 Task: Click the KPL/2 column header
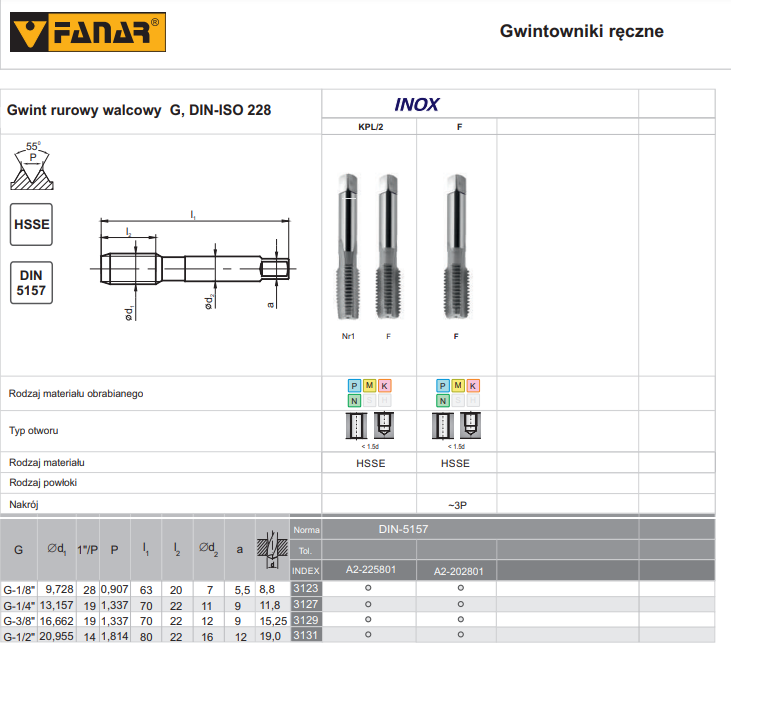(x=370, y=127)
